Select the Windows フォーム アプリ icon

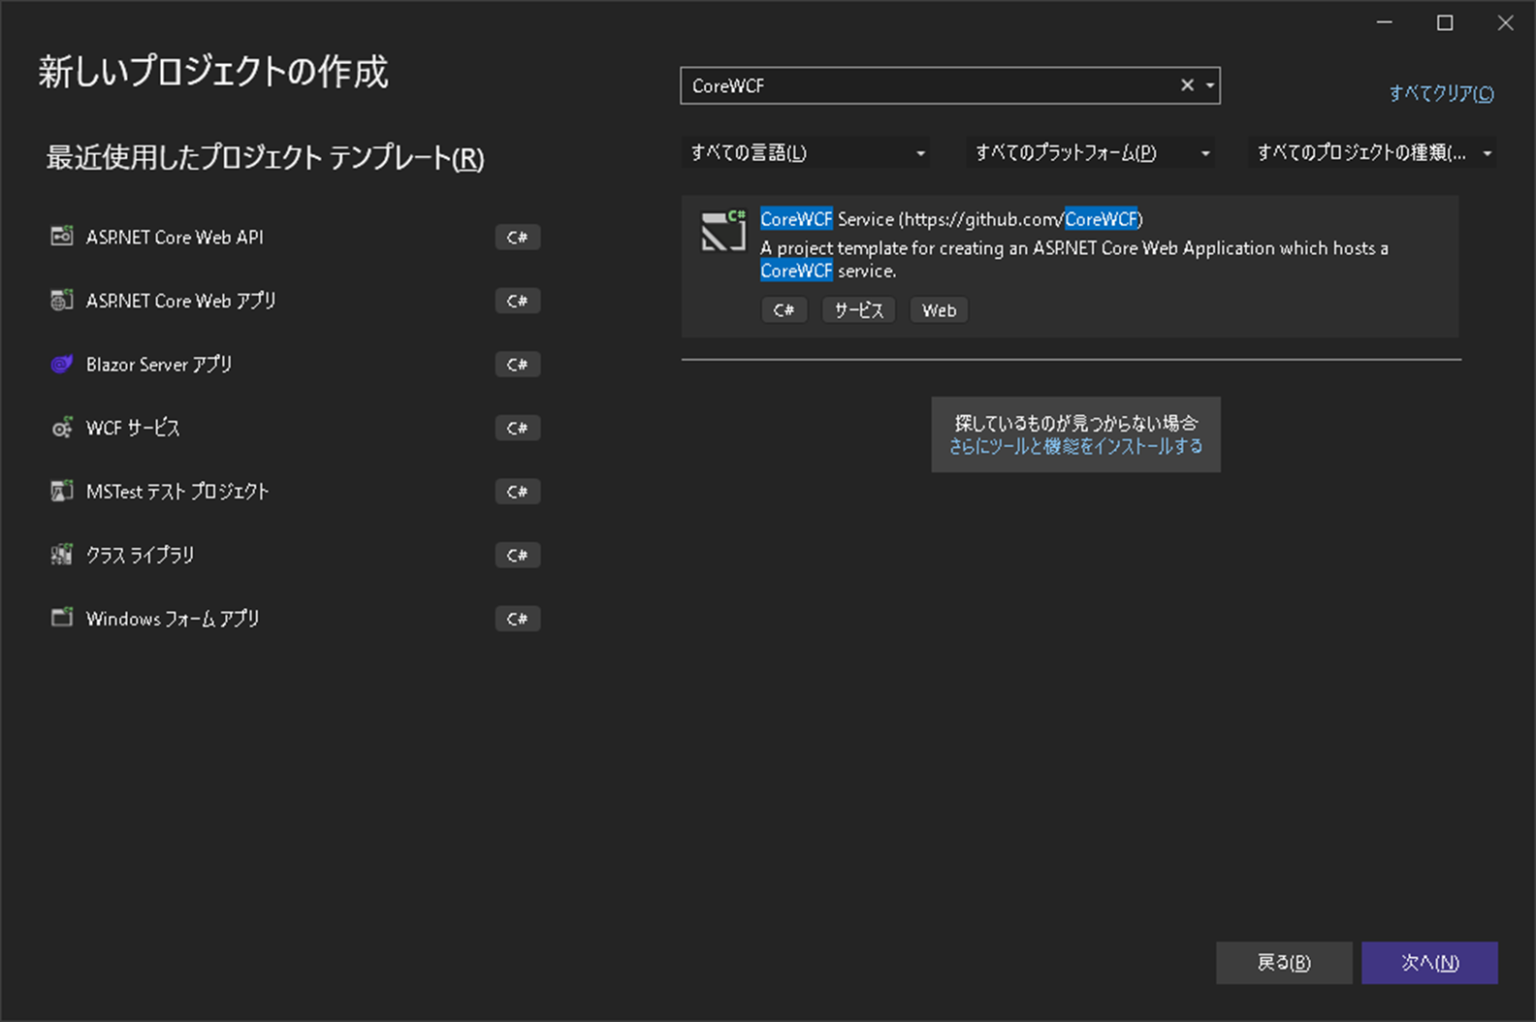[x=61, y=618]
